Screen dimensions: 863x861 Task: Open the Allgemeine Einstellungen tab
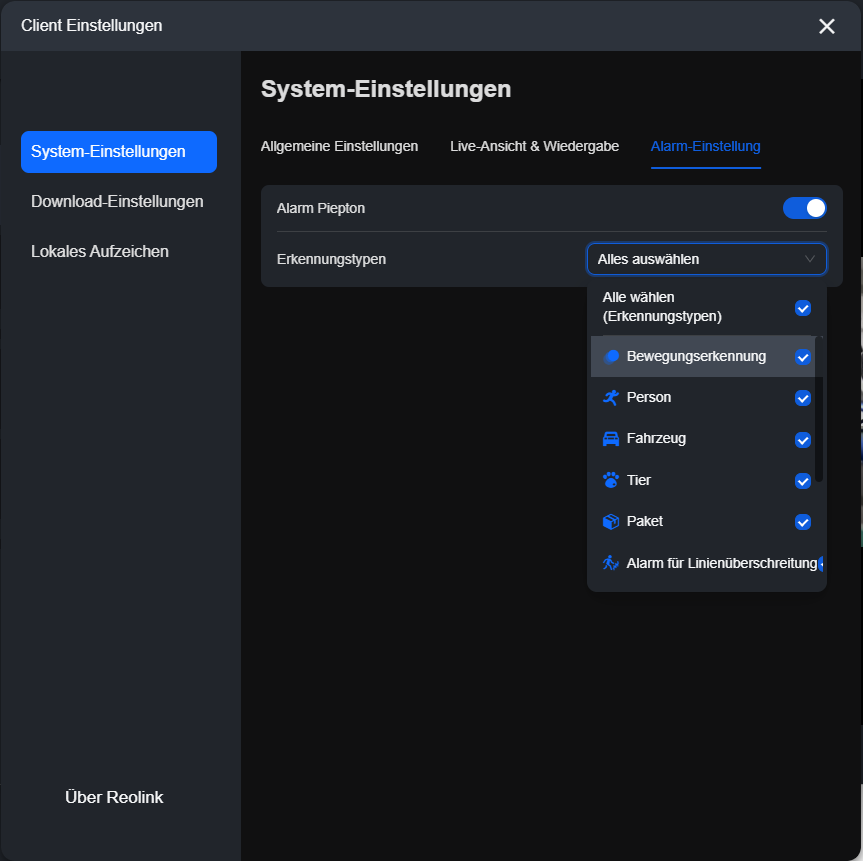[339, 146]
